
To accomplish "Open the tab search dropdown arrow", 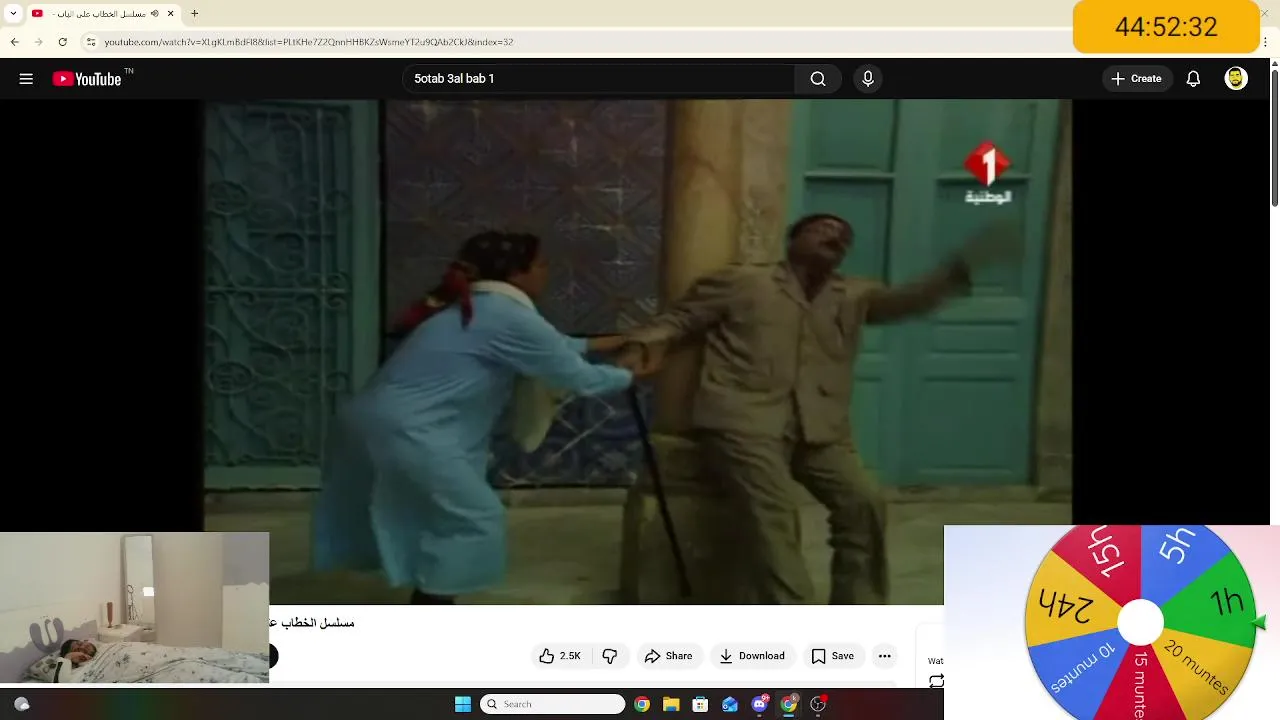I will point(13,14).
